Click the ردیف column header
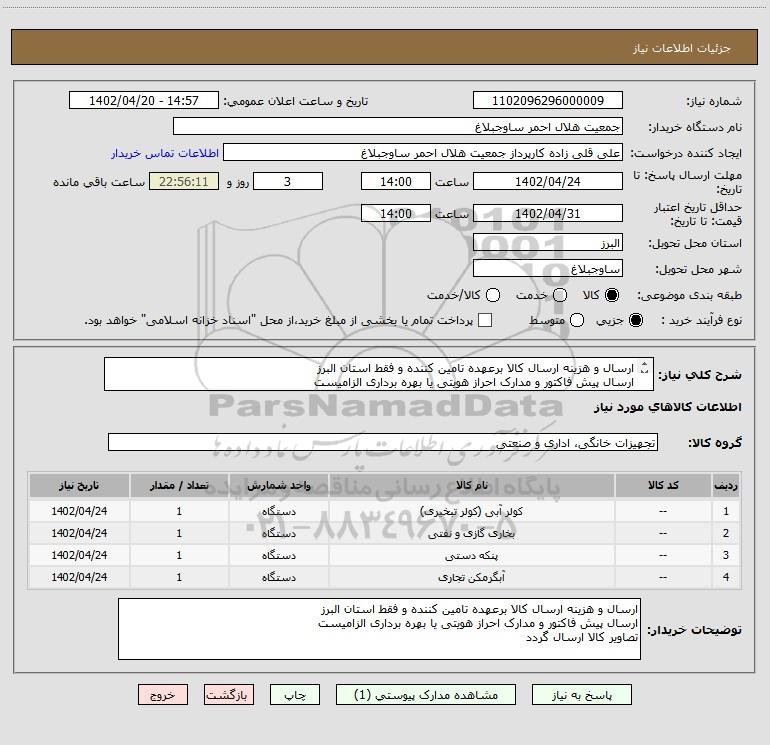The width and height of the screenshot is (770, 745). pyautogui.click(x=726, y=485)
